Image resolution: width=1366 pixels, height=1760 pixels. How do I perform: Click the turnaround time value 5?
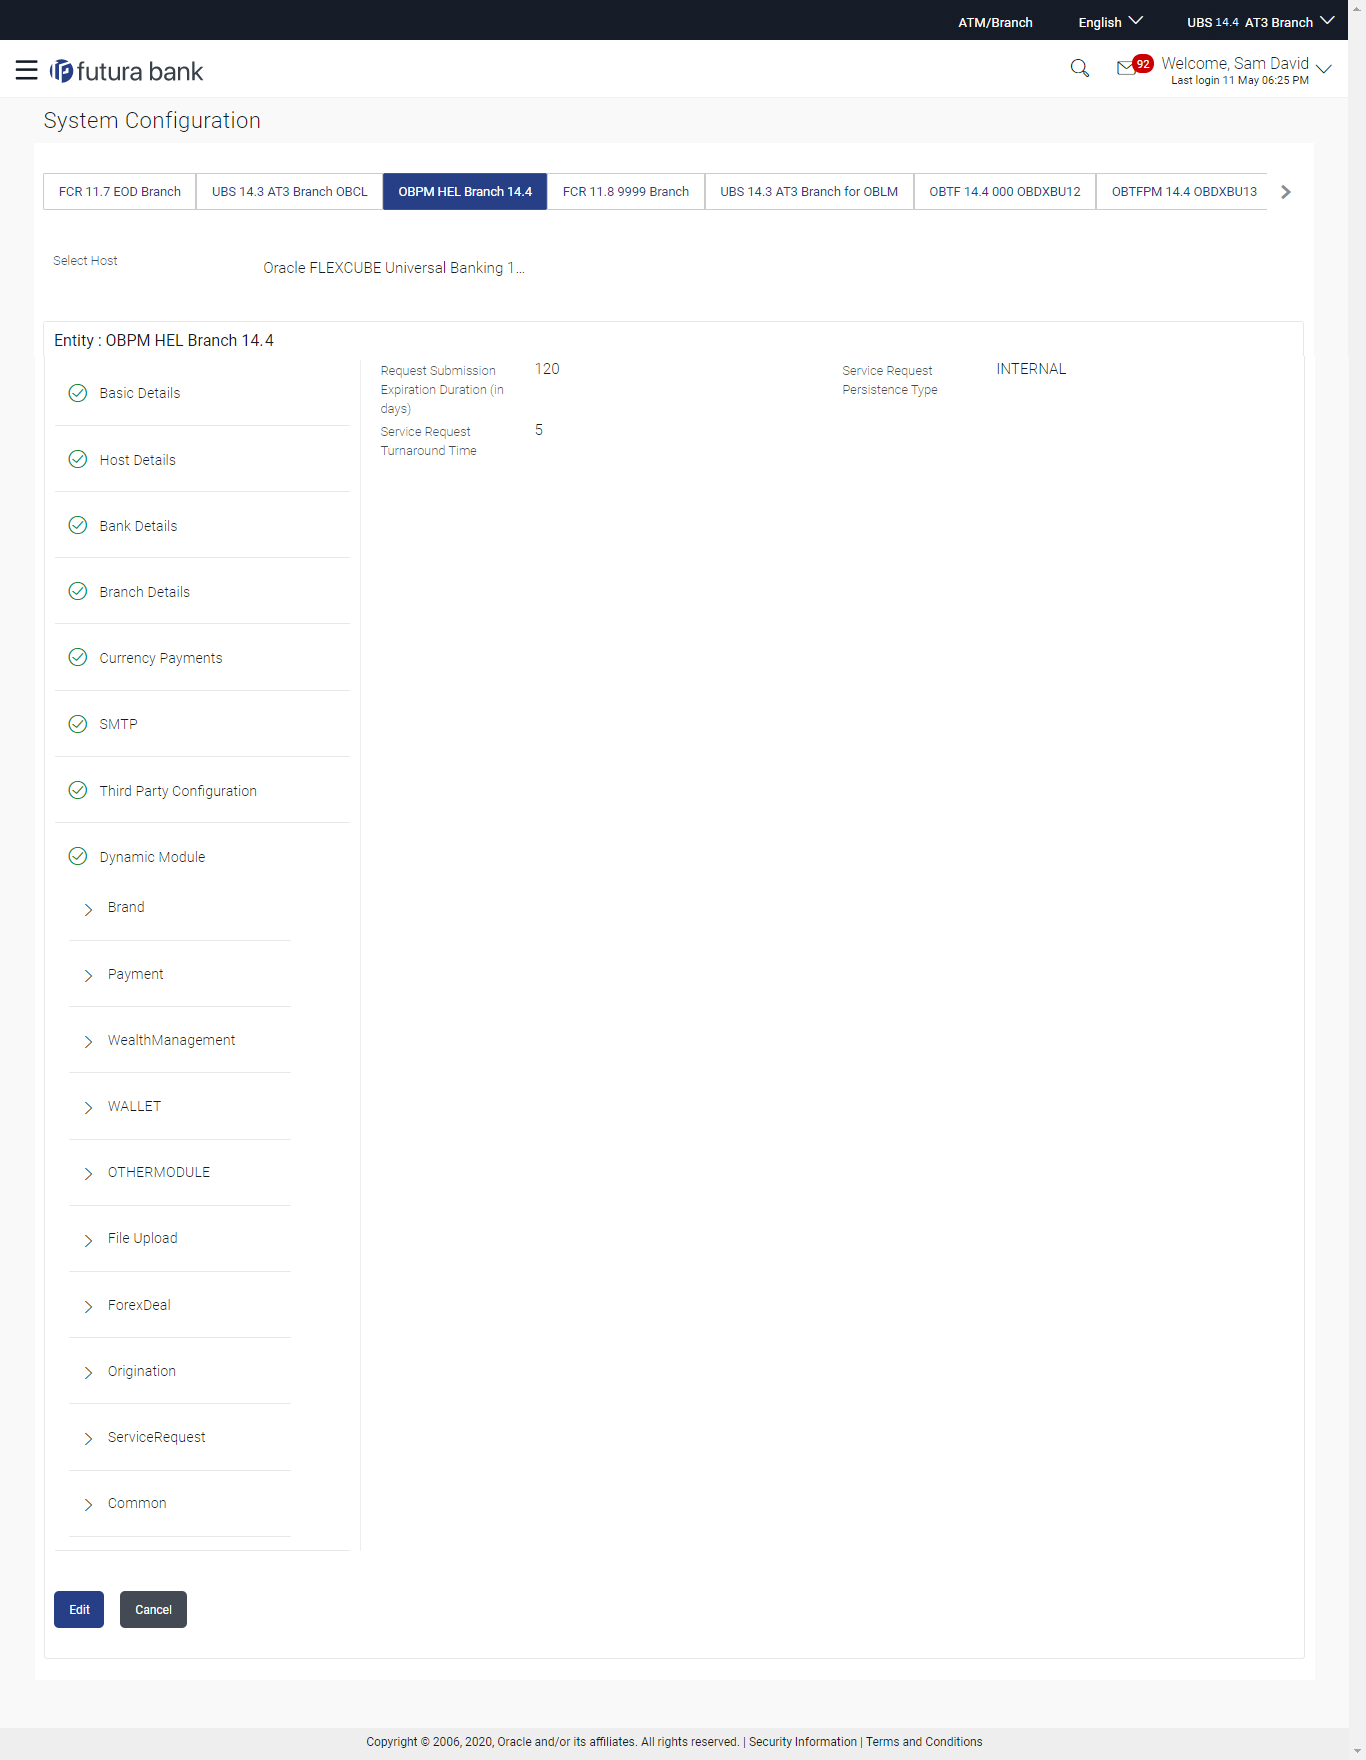pos(539,430)
